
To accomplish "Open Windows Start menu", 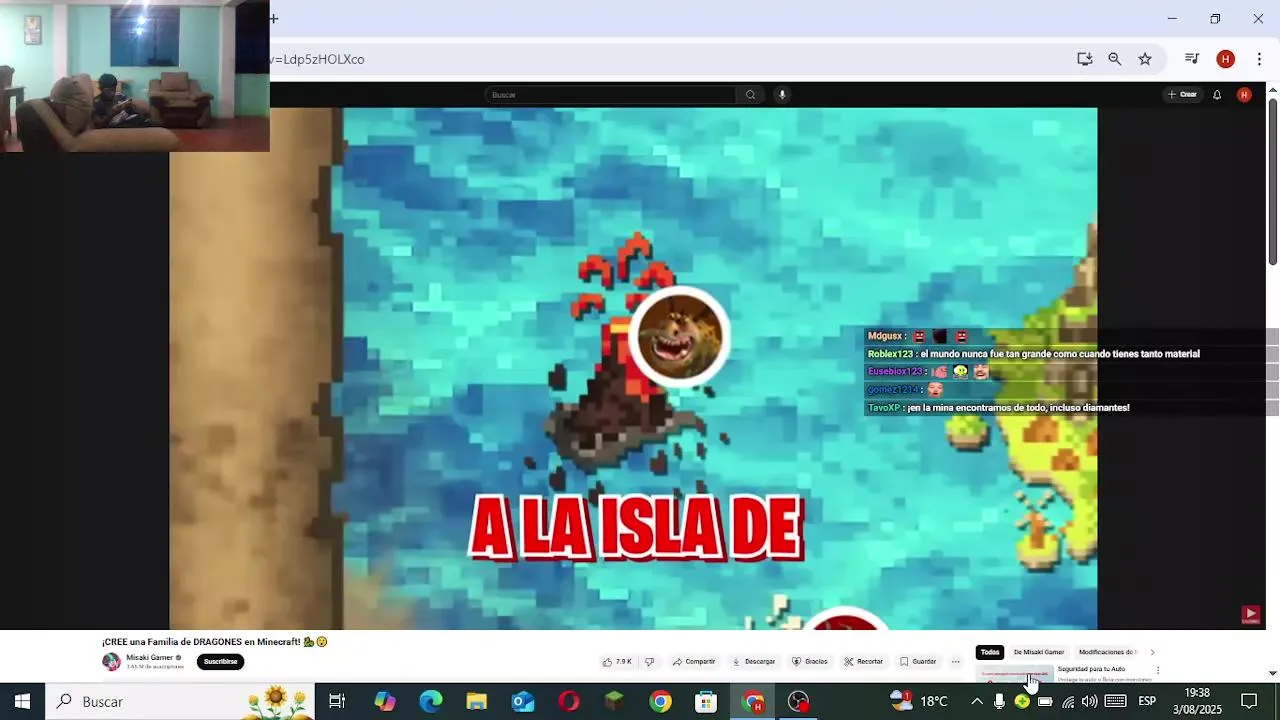I will (x=22, y=701).
